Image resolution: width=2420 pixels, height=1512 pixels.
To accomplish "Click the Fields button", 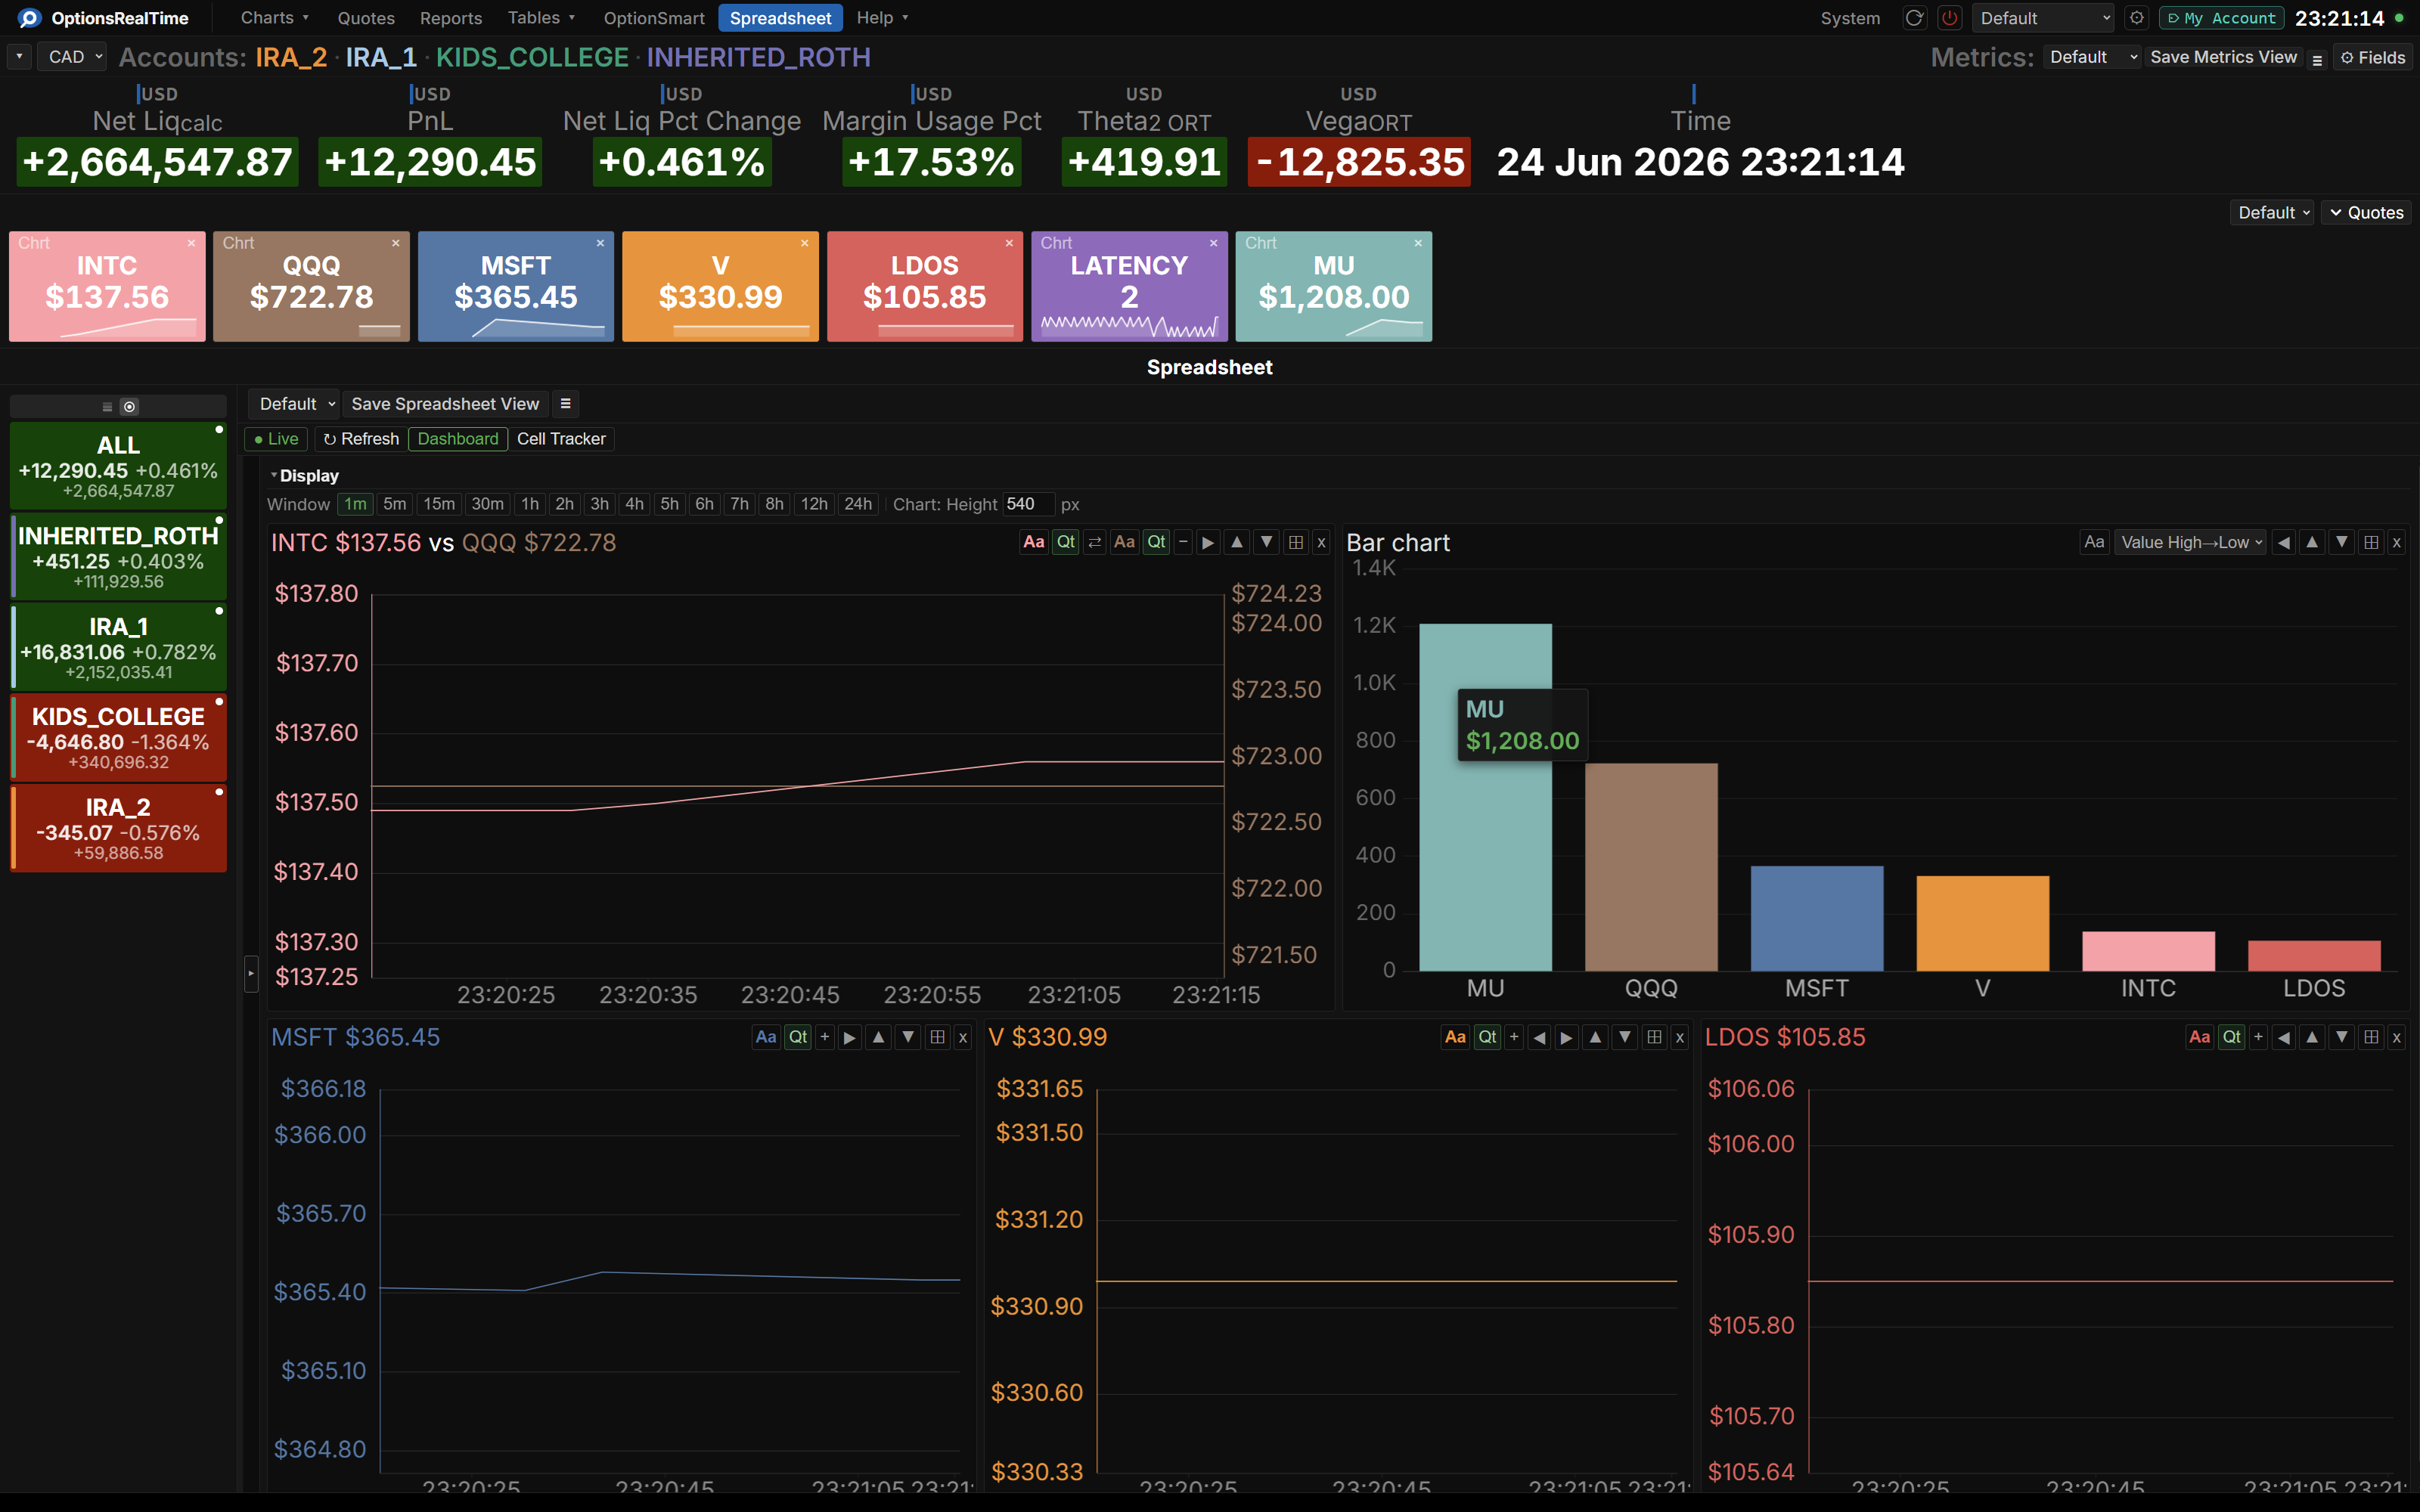I will pos(2373,58).
